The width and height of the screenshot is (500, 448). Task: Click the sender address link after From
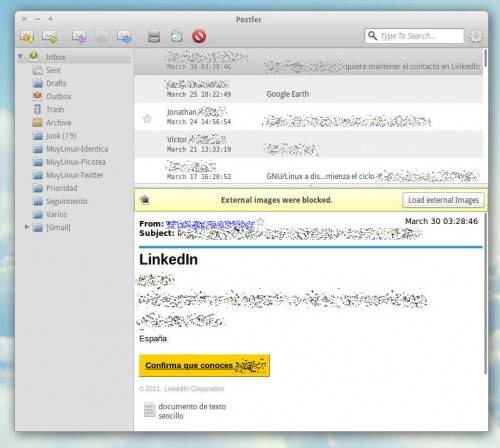click(x=210, y=224)
